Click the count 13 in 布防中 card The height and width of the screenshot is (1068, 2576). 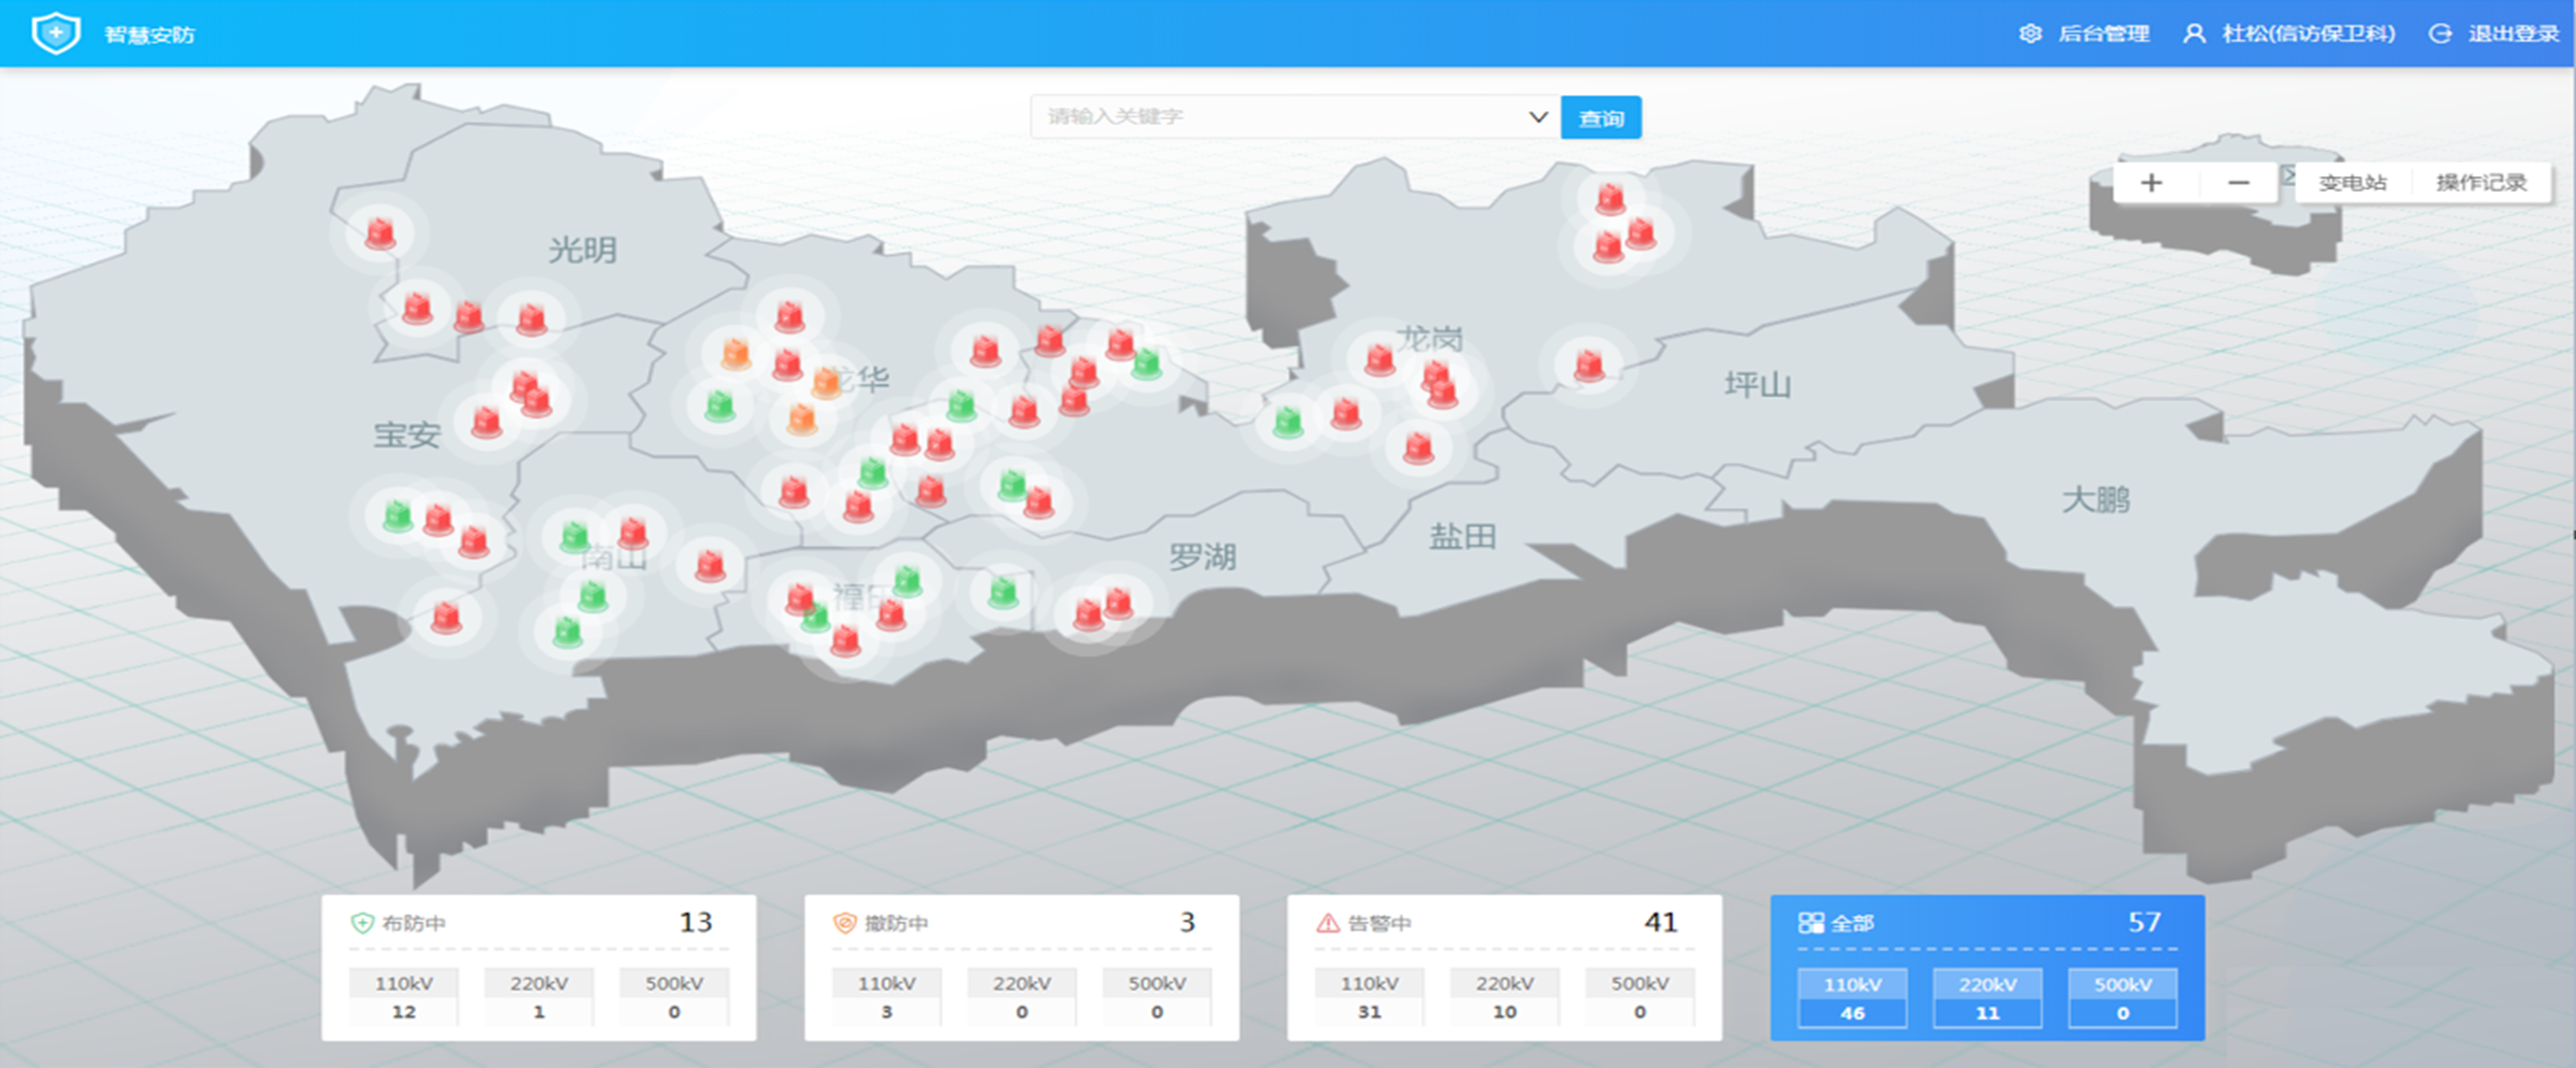(x=696, y=922)
